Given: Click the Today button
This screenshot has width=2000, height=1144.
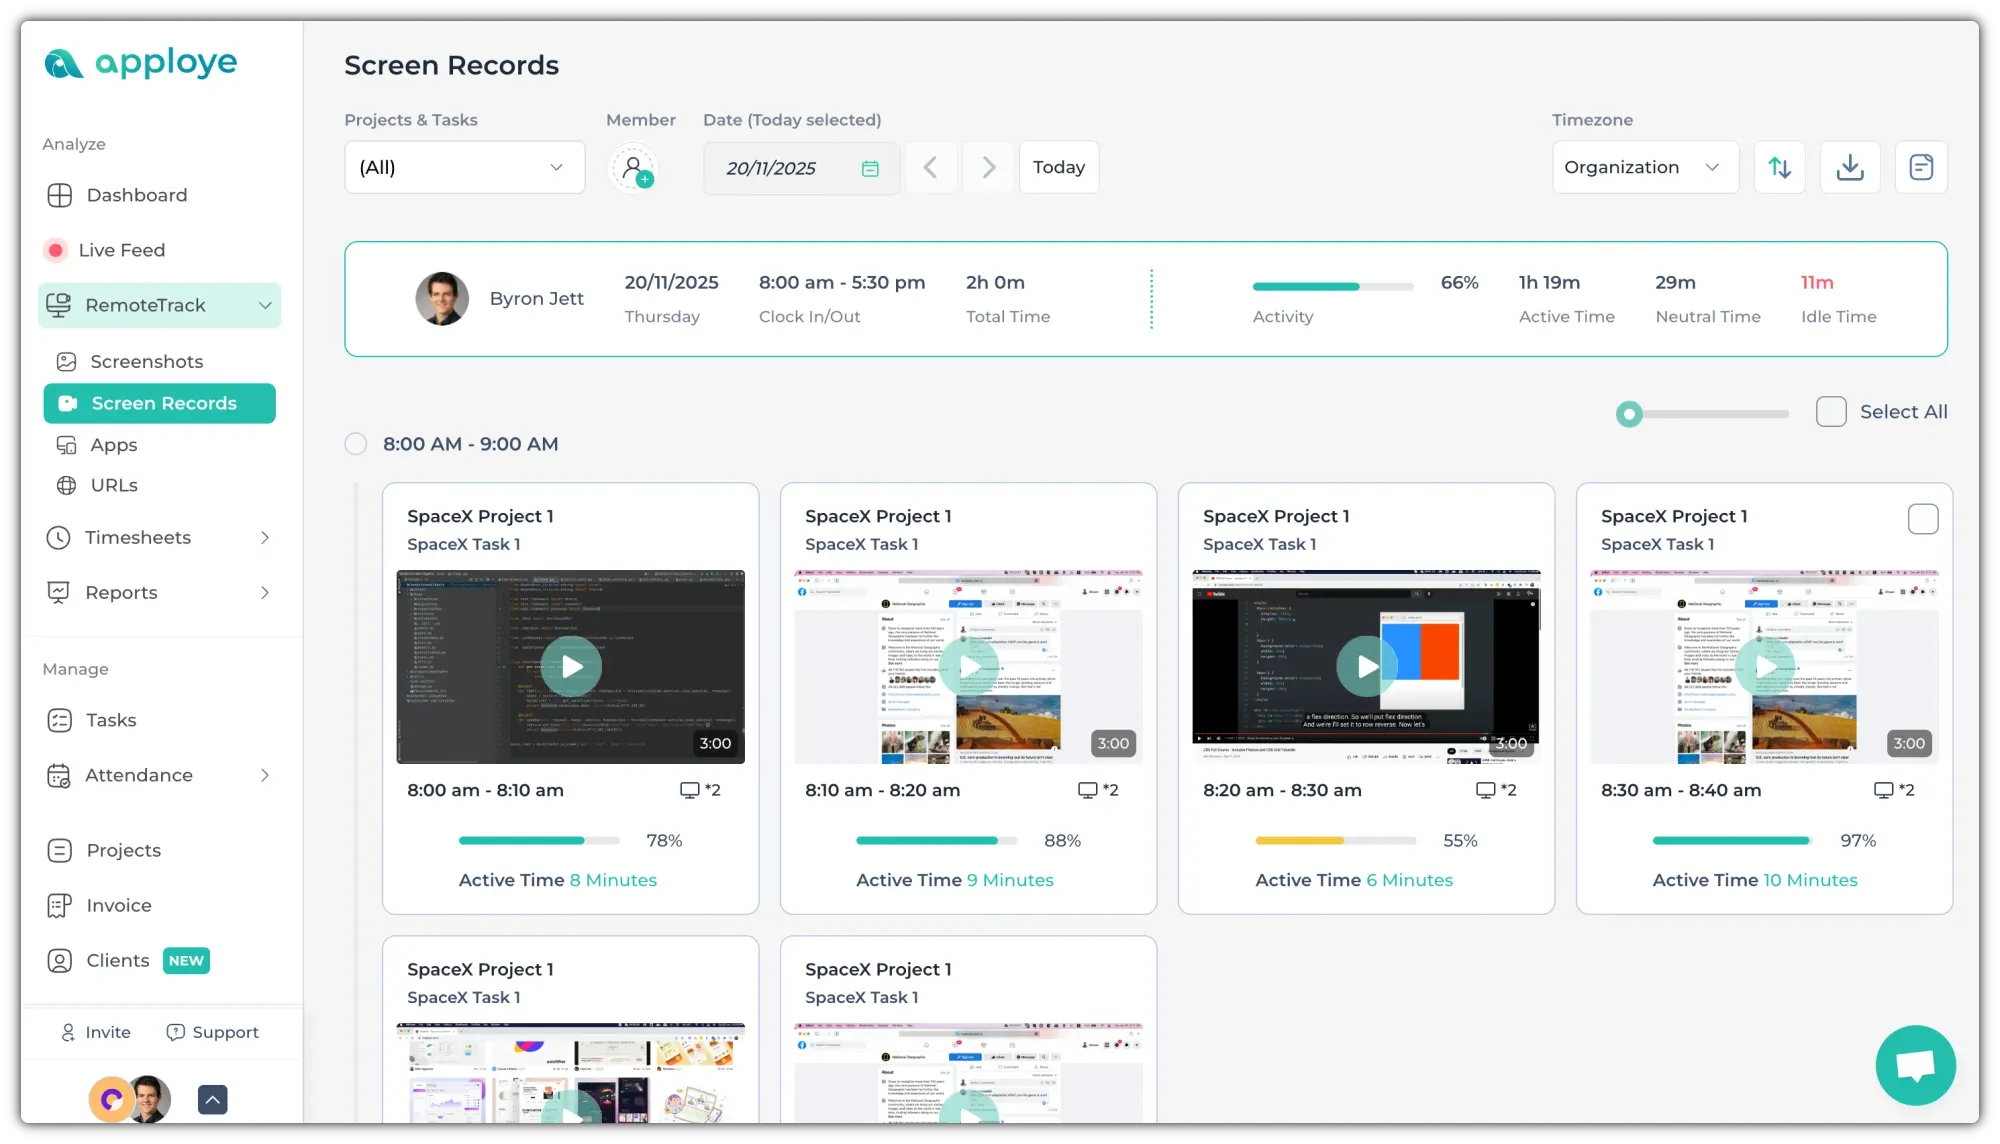Looking at the screenshot, I should (1058, 167).
